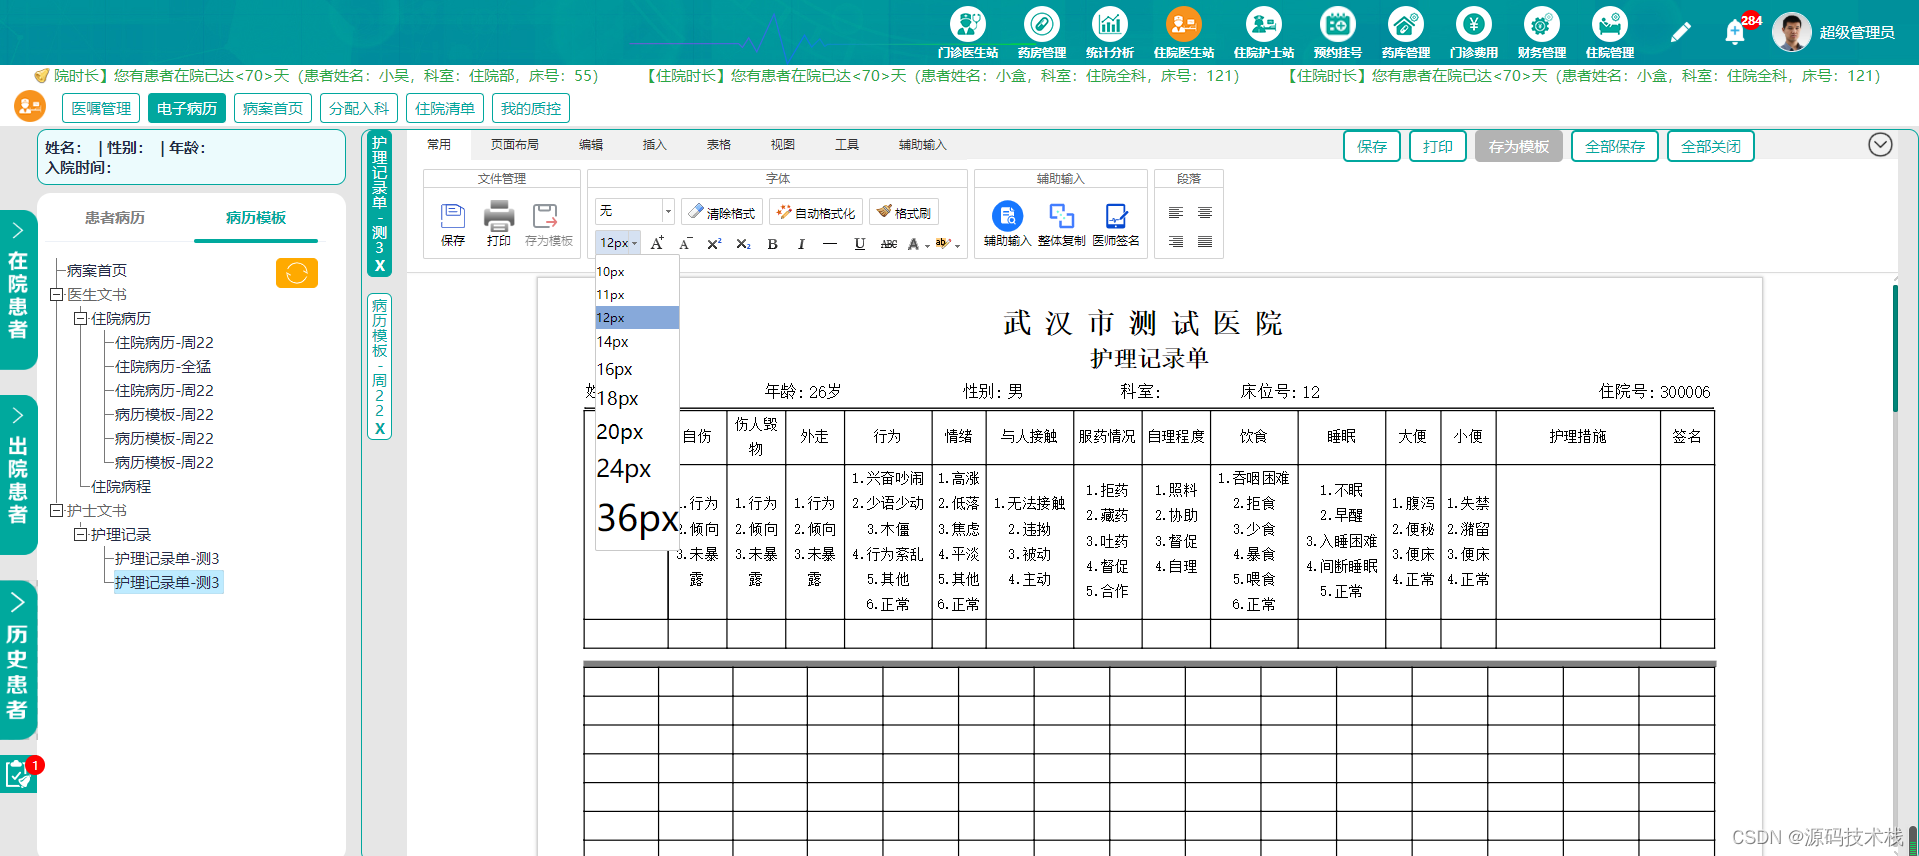Click the pencil edit icon in header
1919x856 pixels.
(1680, 32)
